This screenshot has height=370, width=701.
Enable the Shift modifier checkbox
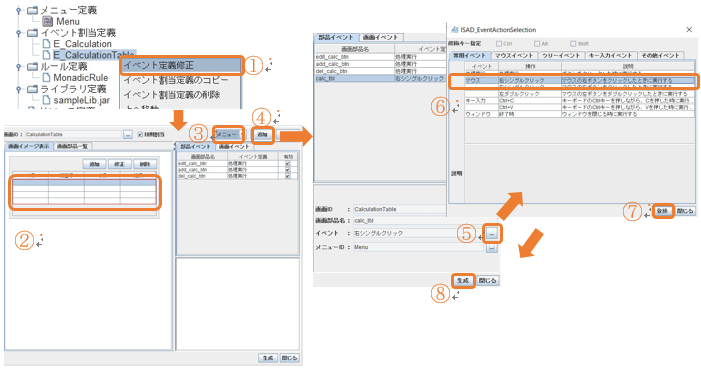click(573, 44)
